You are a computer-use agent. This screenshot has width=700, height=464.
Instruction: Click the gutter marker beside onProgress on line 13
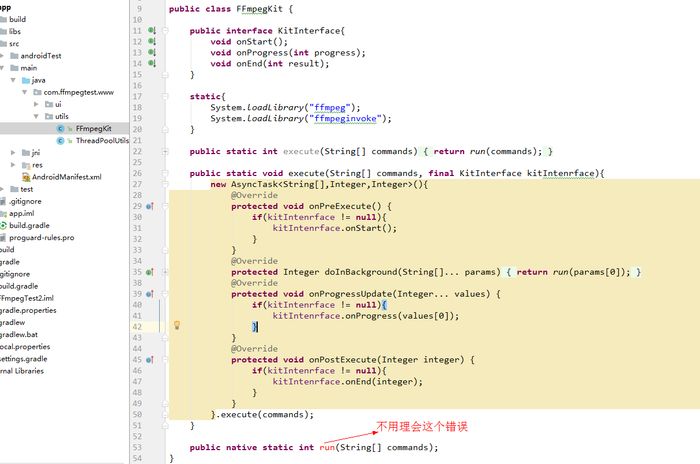coord(152,52)
